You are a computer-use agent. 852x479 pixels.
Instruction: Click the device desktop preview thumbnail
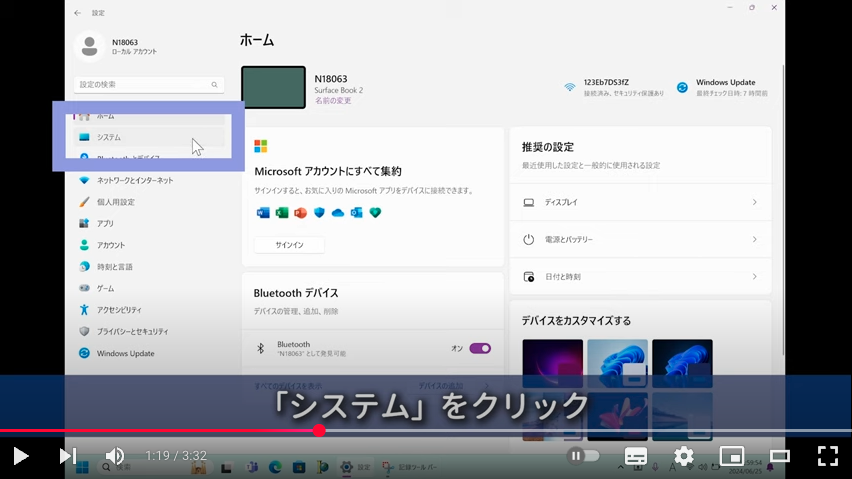273,87
